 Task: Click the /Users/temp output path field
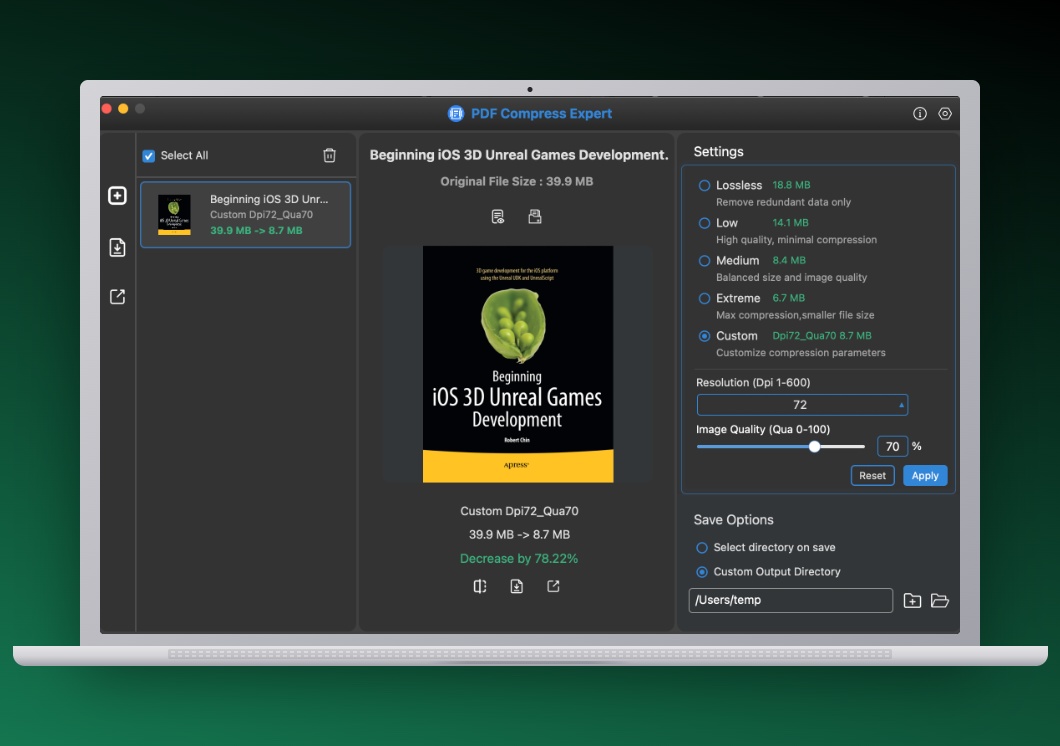click(x=790, y=600)
